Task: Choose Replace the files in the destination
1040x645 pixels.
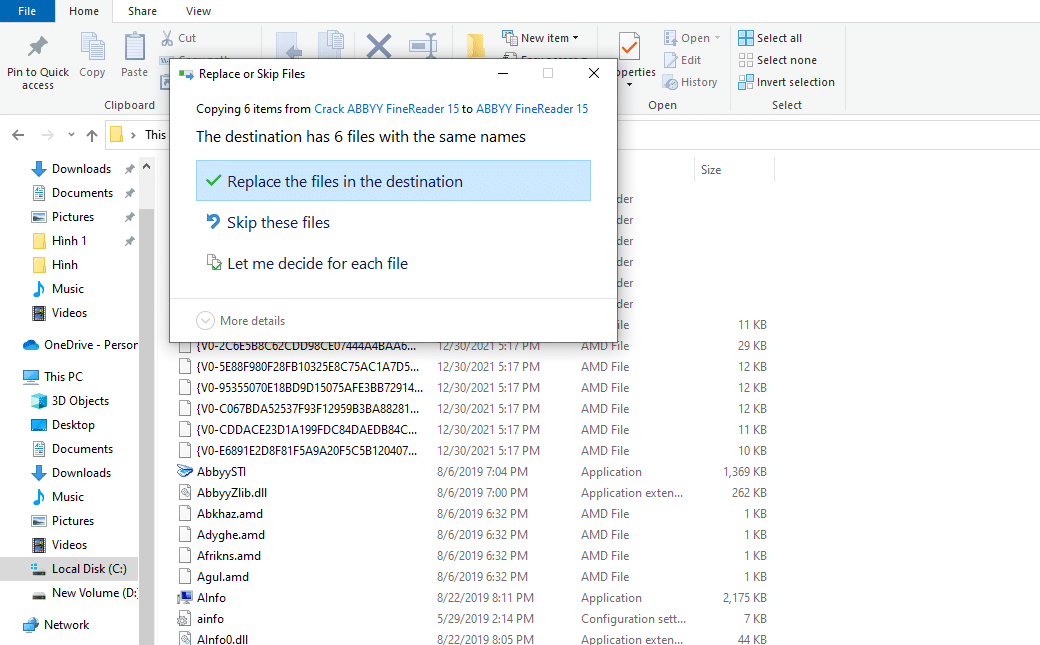Action: pyautogui.click(x=393, y=181)
